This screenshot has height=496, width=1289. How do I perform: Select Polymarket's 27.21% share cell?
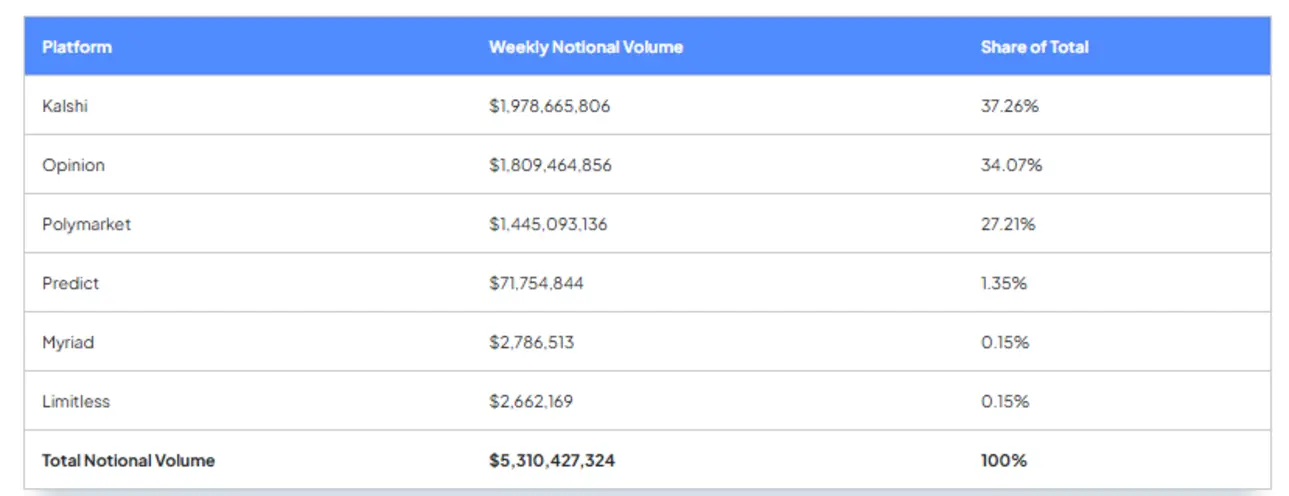tap(1008, 224)
